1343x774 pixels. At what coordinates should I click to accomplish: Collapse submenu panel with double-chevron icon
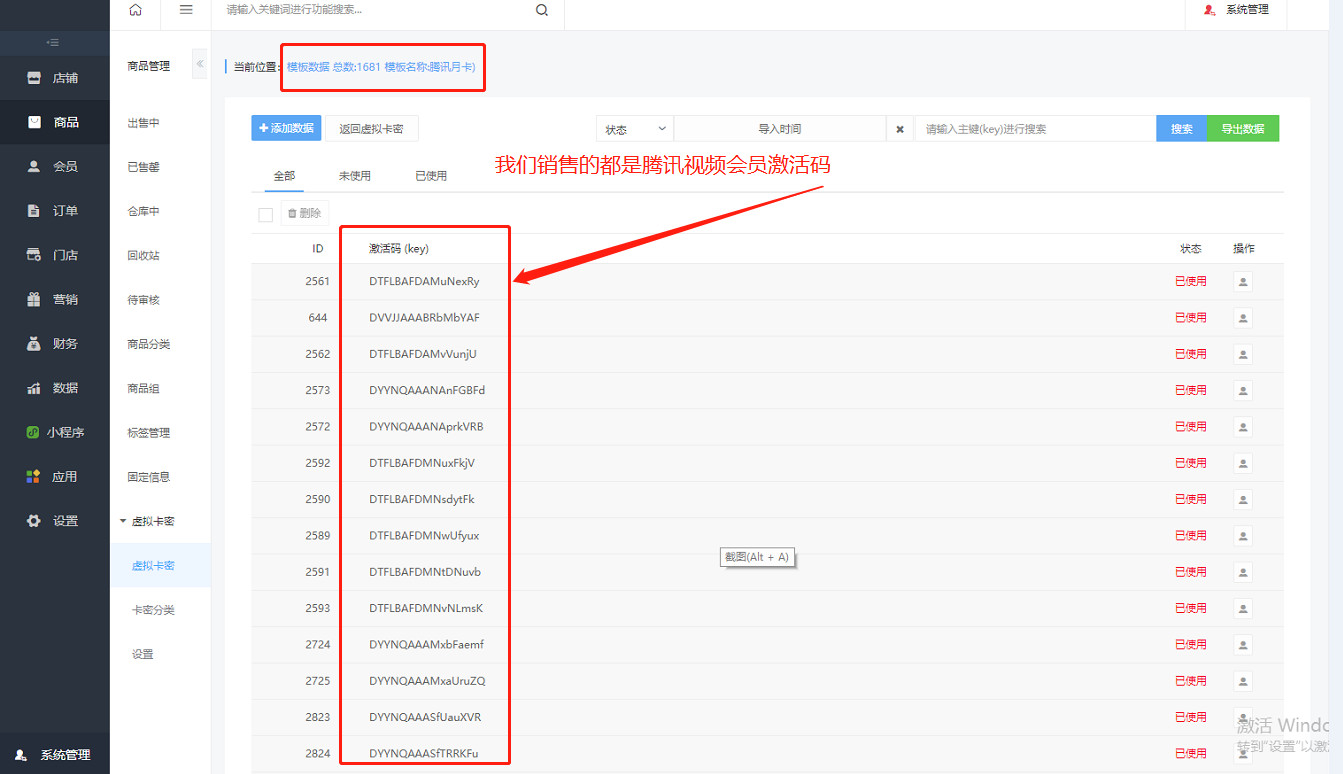pos(200,64)
